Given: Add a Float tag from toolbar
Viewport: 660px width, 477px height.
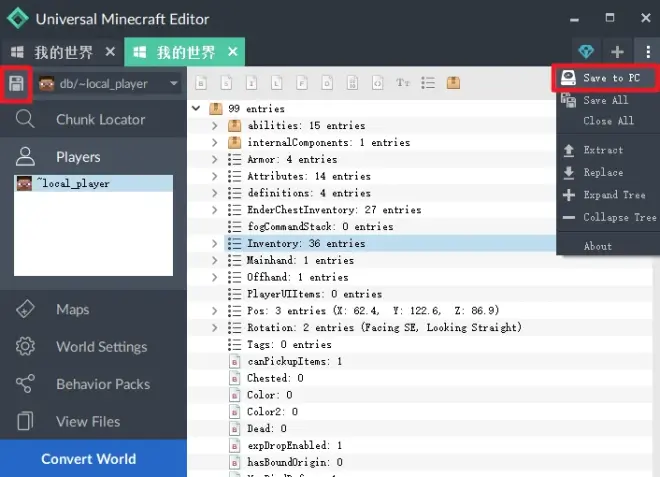Looking at the screenshot, I should [x=302, y=83].
